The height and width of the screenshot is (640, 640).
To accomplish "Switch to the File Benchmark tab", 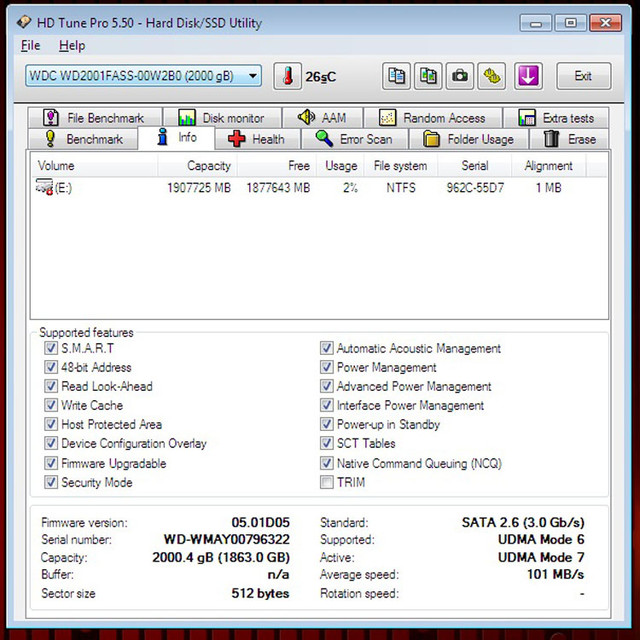I will 95,118.
